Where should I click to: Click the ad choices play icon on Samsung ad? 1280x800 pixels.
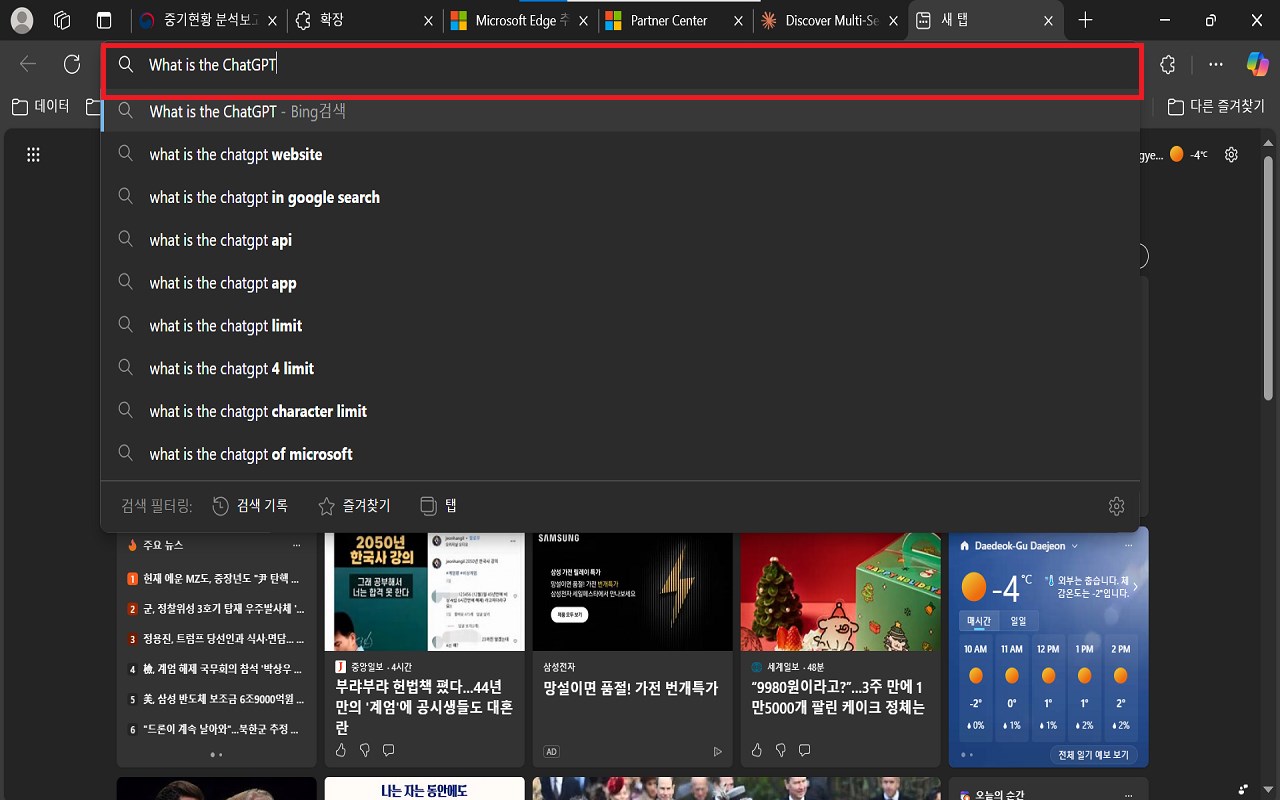point(717,751)
